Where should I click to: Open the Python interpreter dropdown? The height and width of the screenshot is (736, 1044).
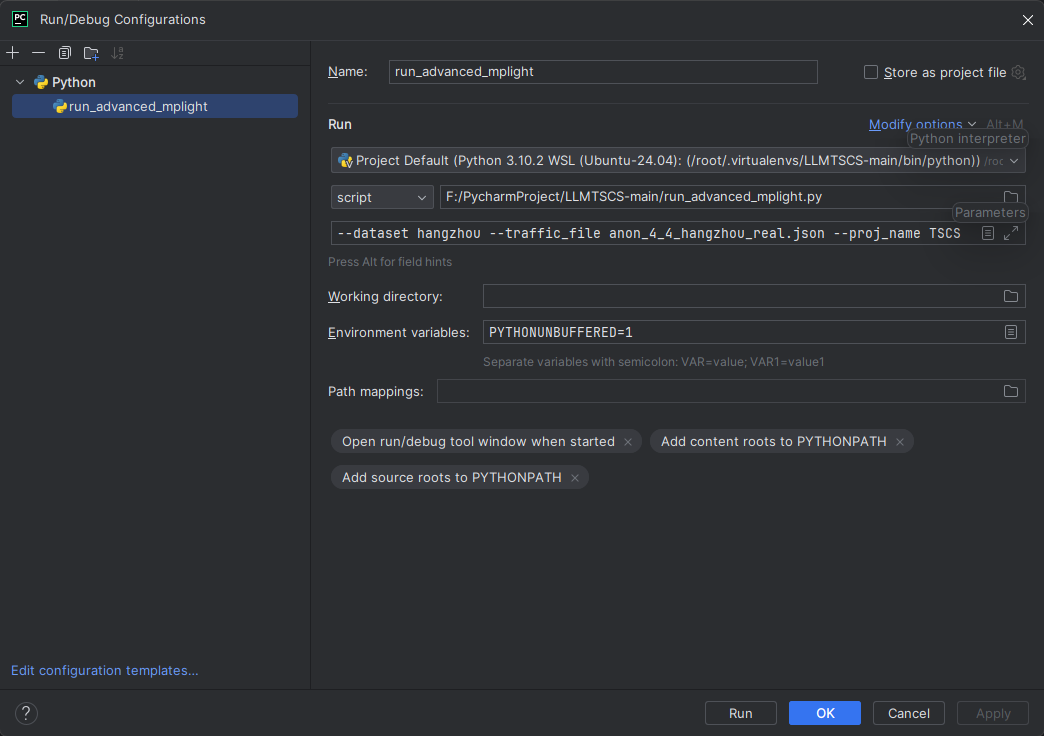click(1014, 160)
